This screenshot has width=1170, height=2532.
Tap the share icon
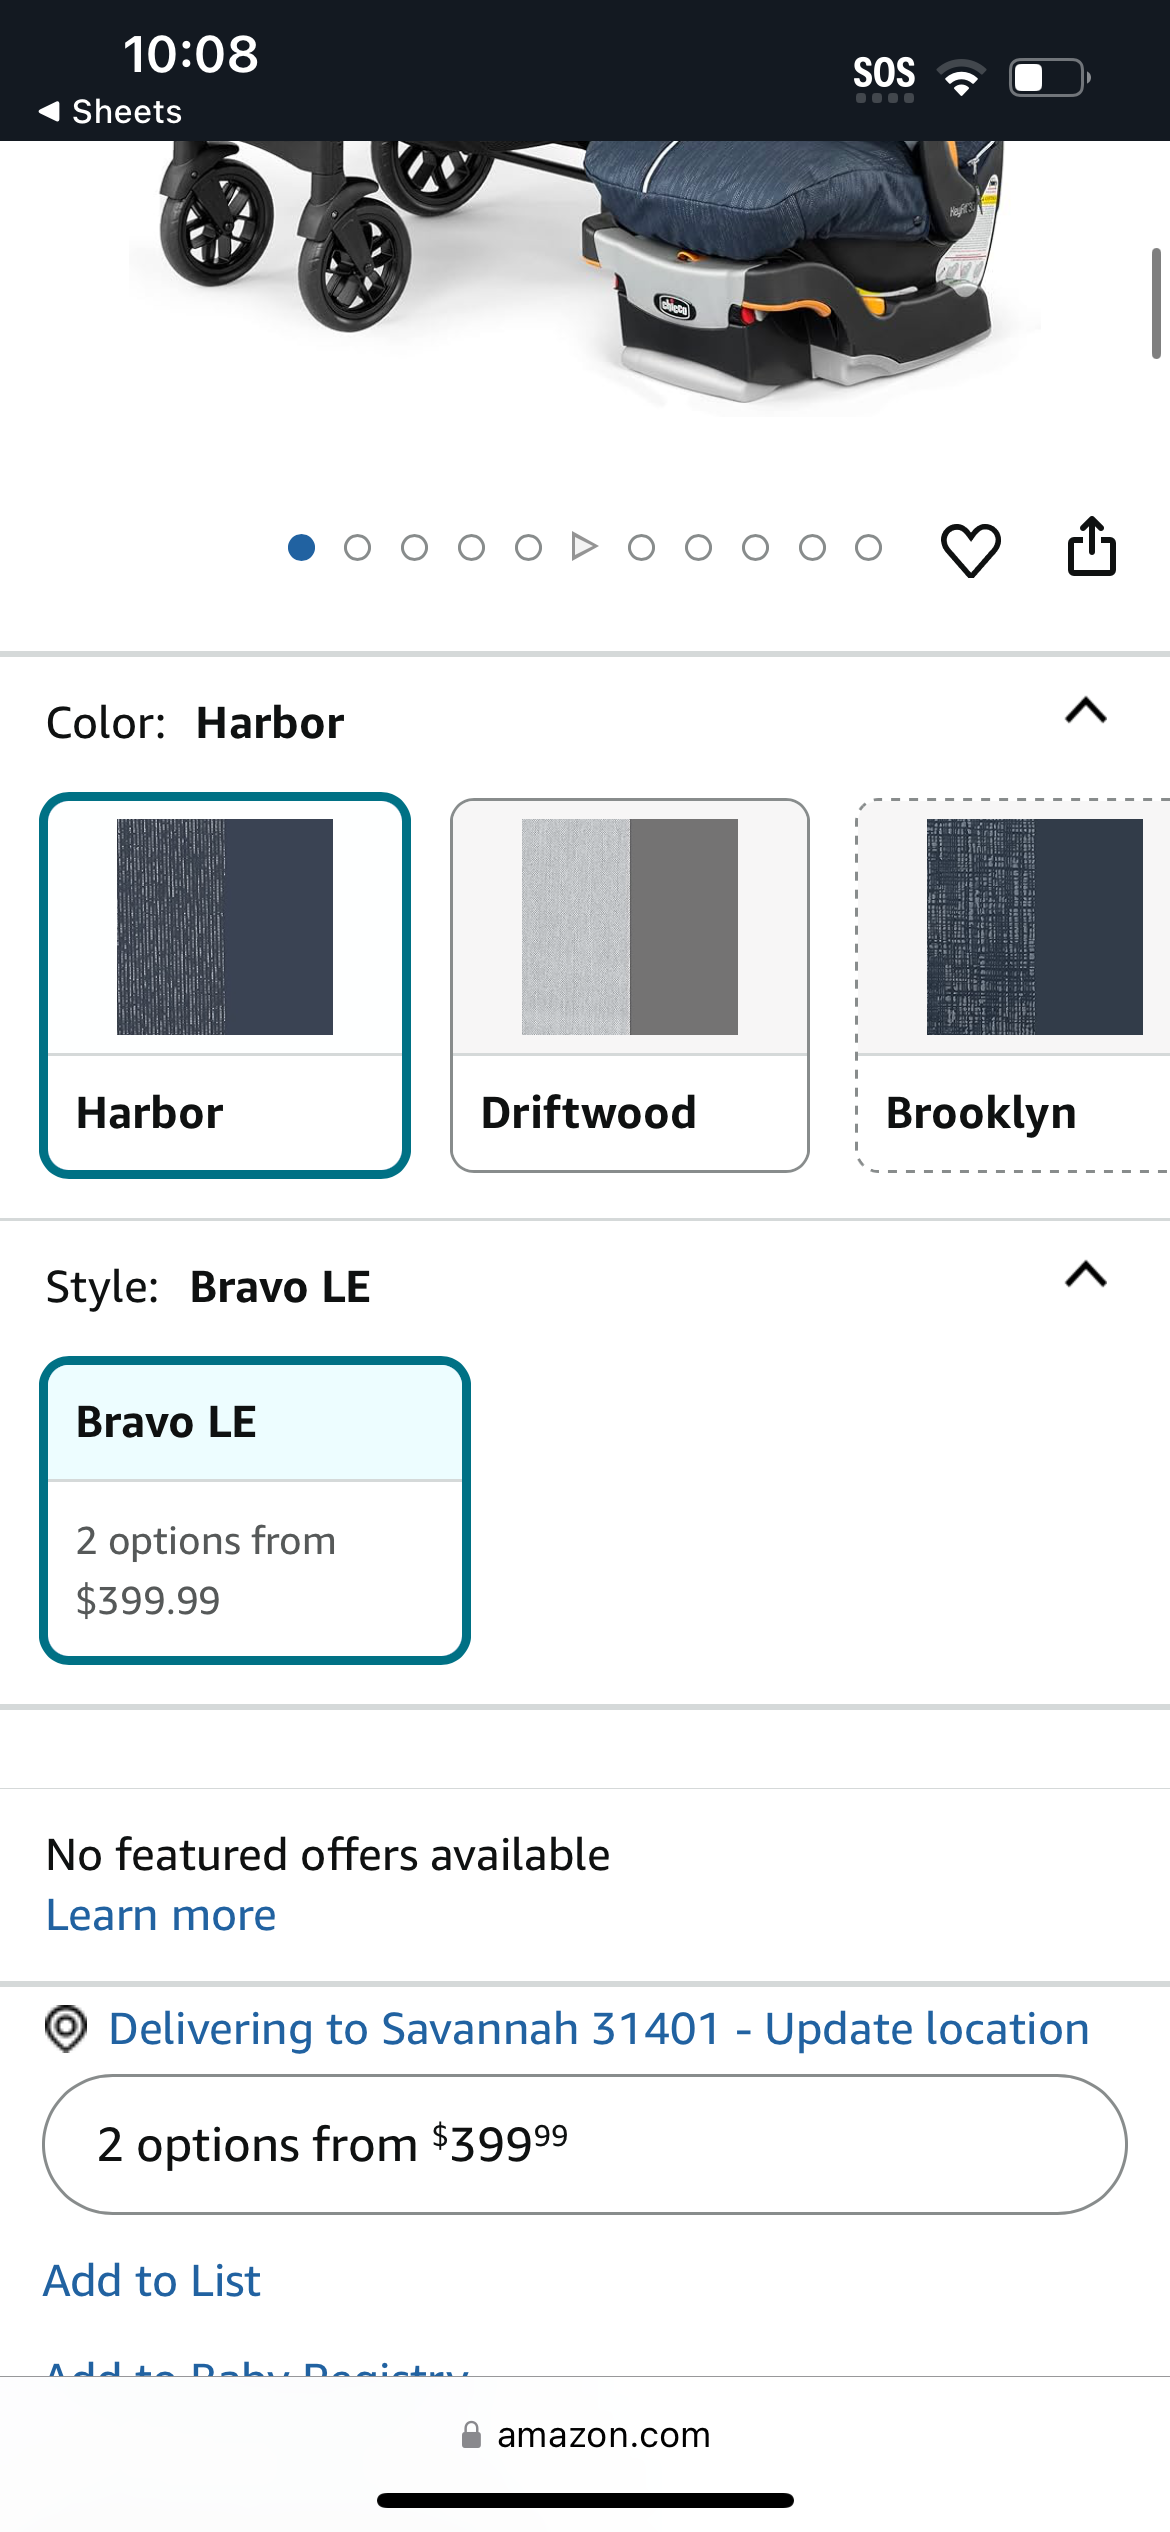[1091, 546]
